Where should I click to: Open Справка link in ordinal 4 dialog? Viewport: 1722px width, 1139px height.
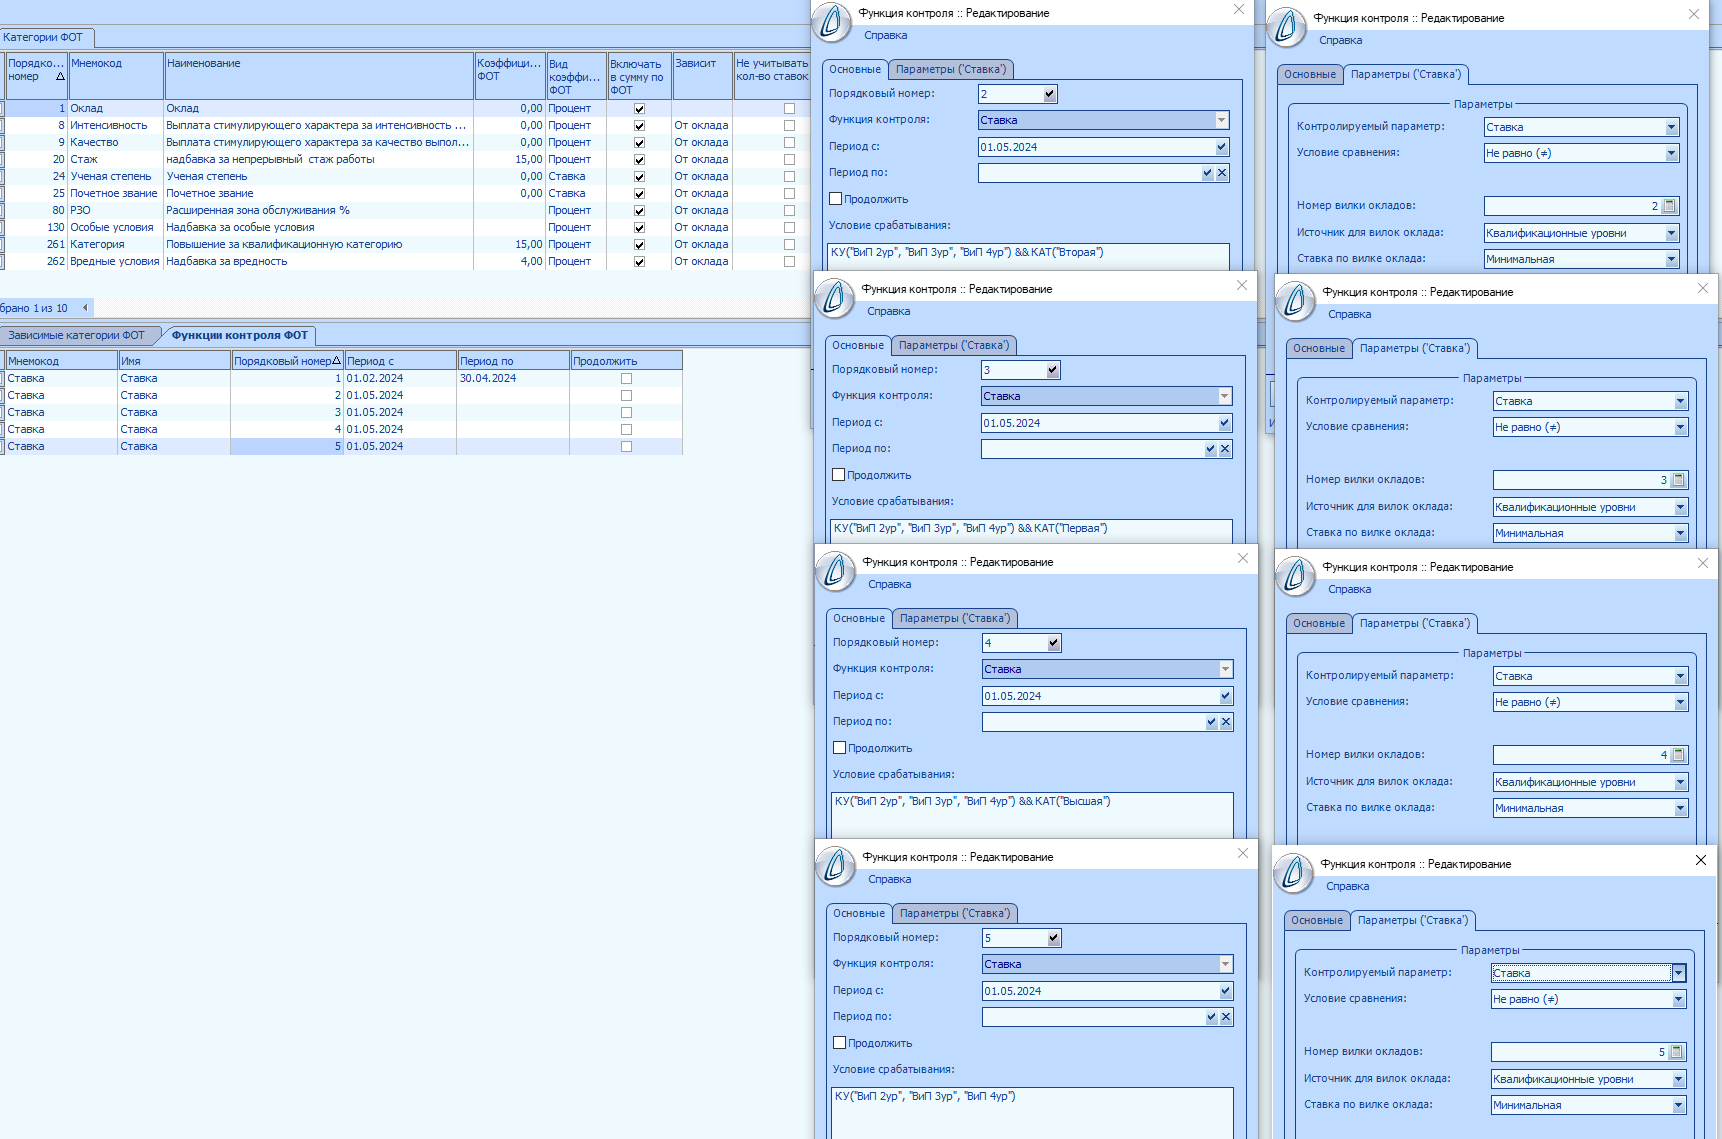click(890, 584)
